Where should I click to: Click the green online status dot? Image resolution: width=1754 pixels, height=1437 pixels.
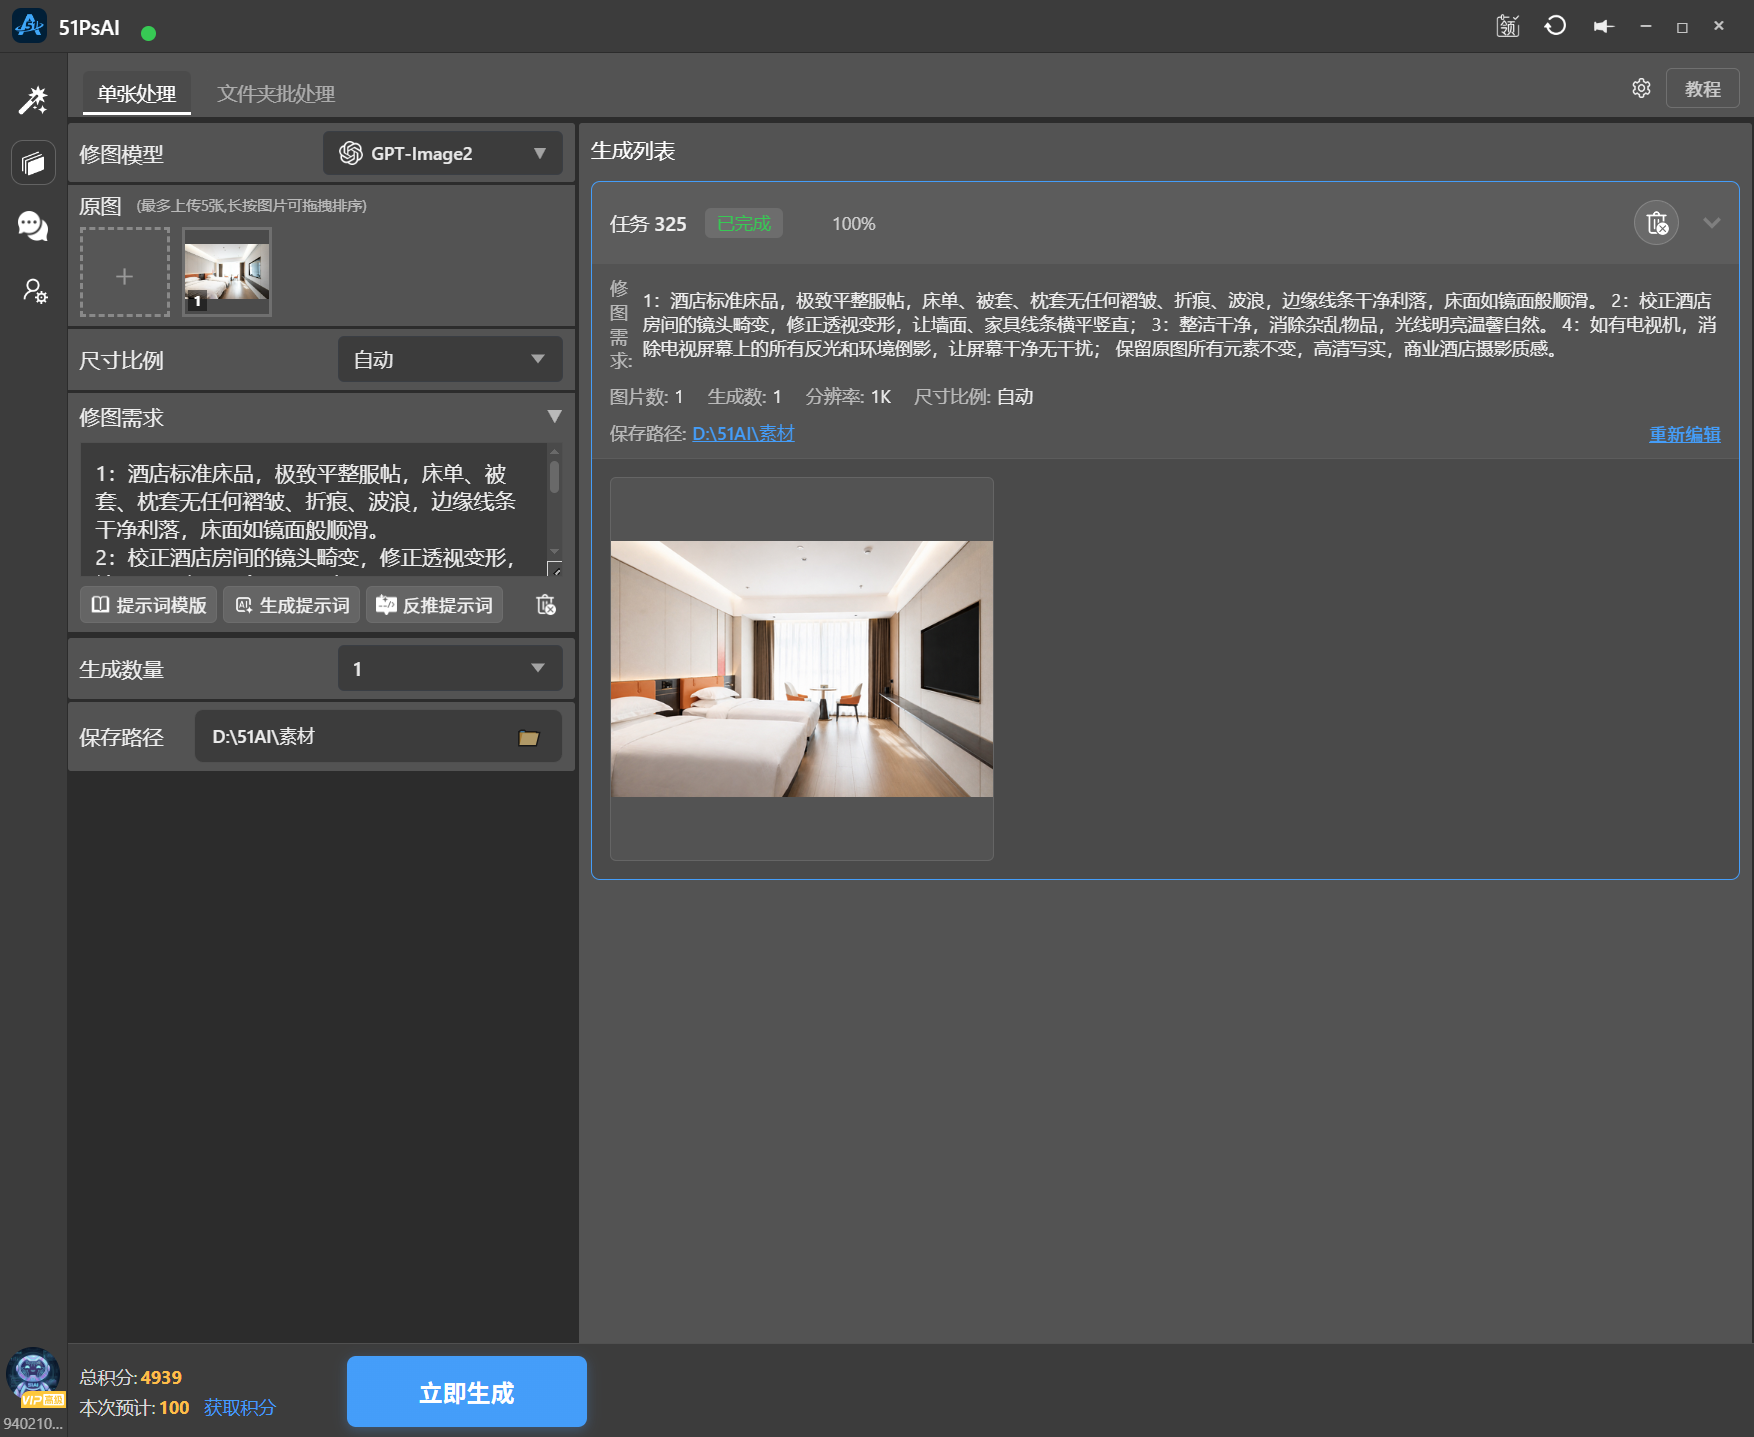point(149,33)
